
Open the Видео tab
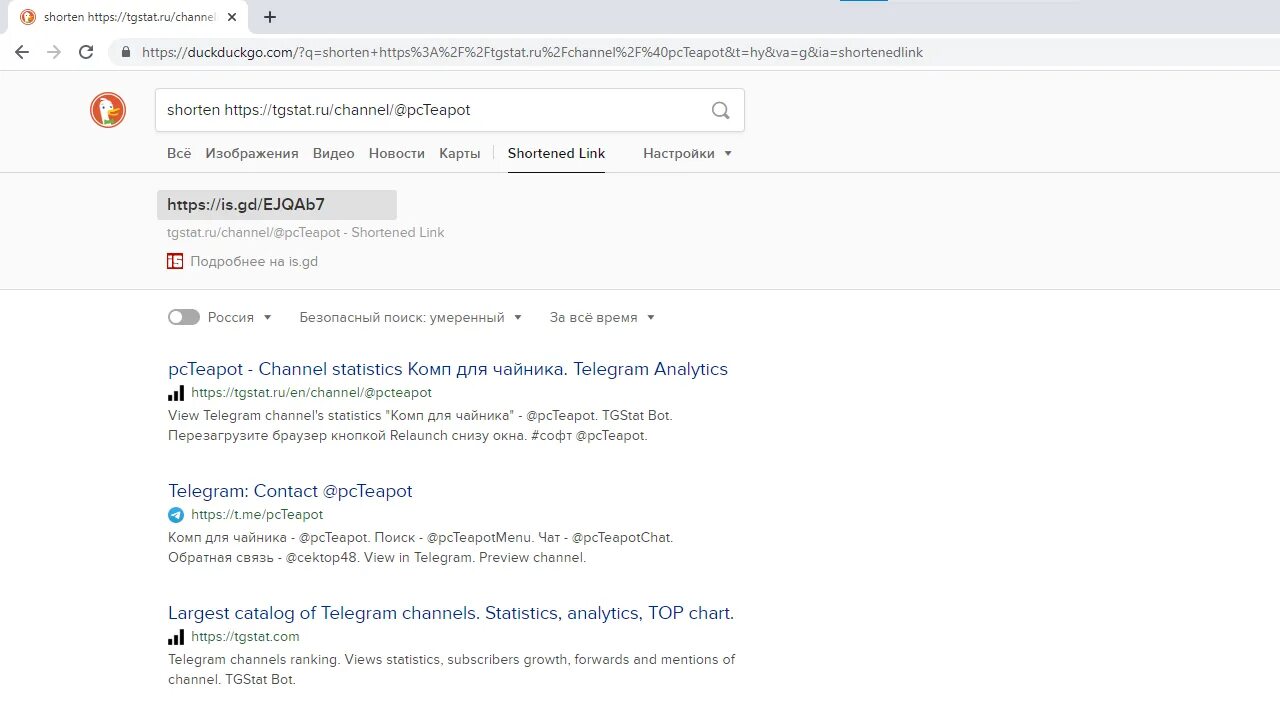(x=333, y=153)
